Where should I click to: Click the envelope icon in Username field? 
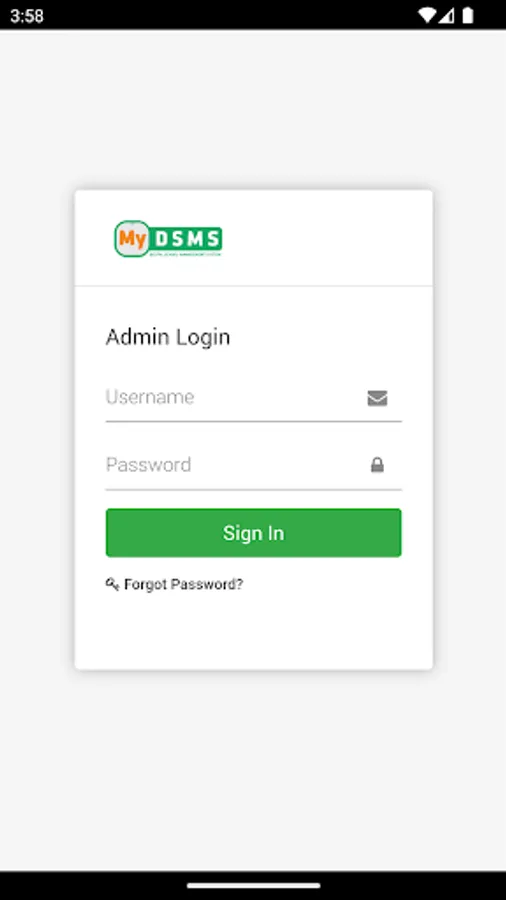tap(377, 398)
